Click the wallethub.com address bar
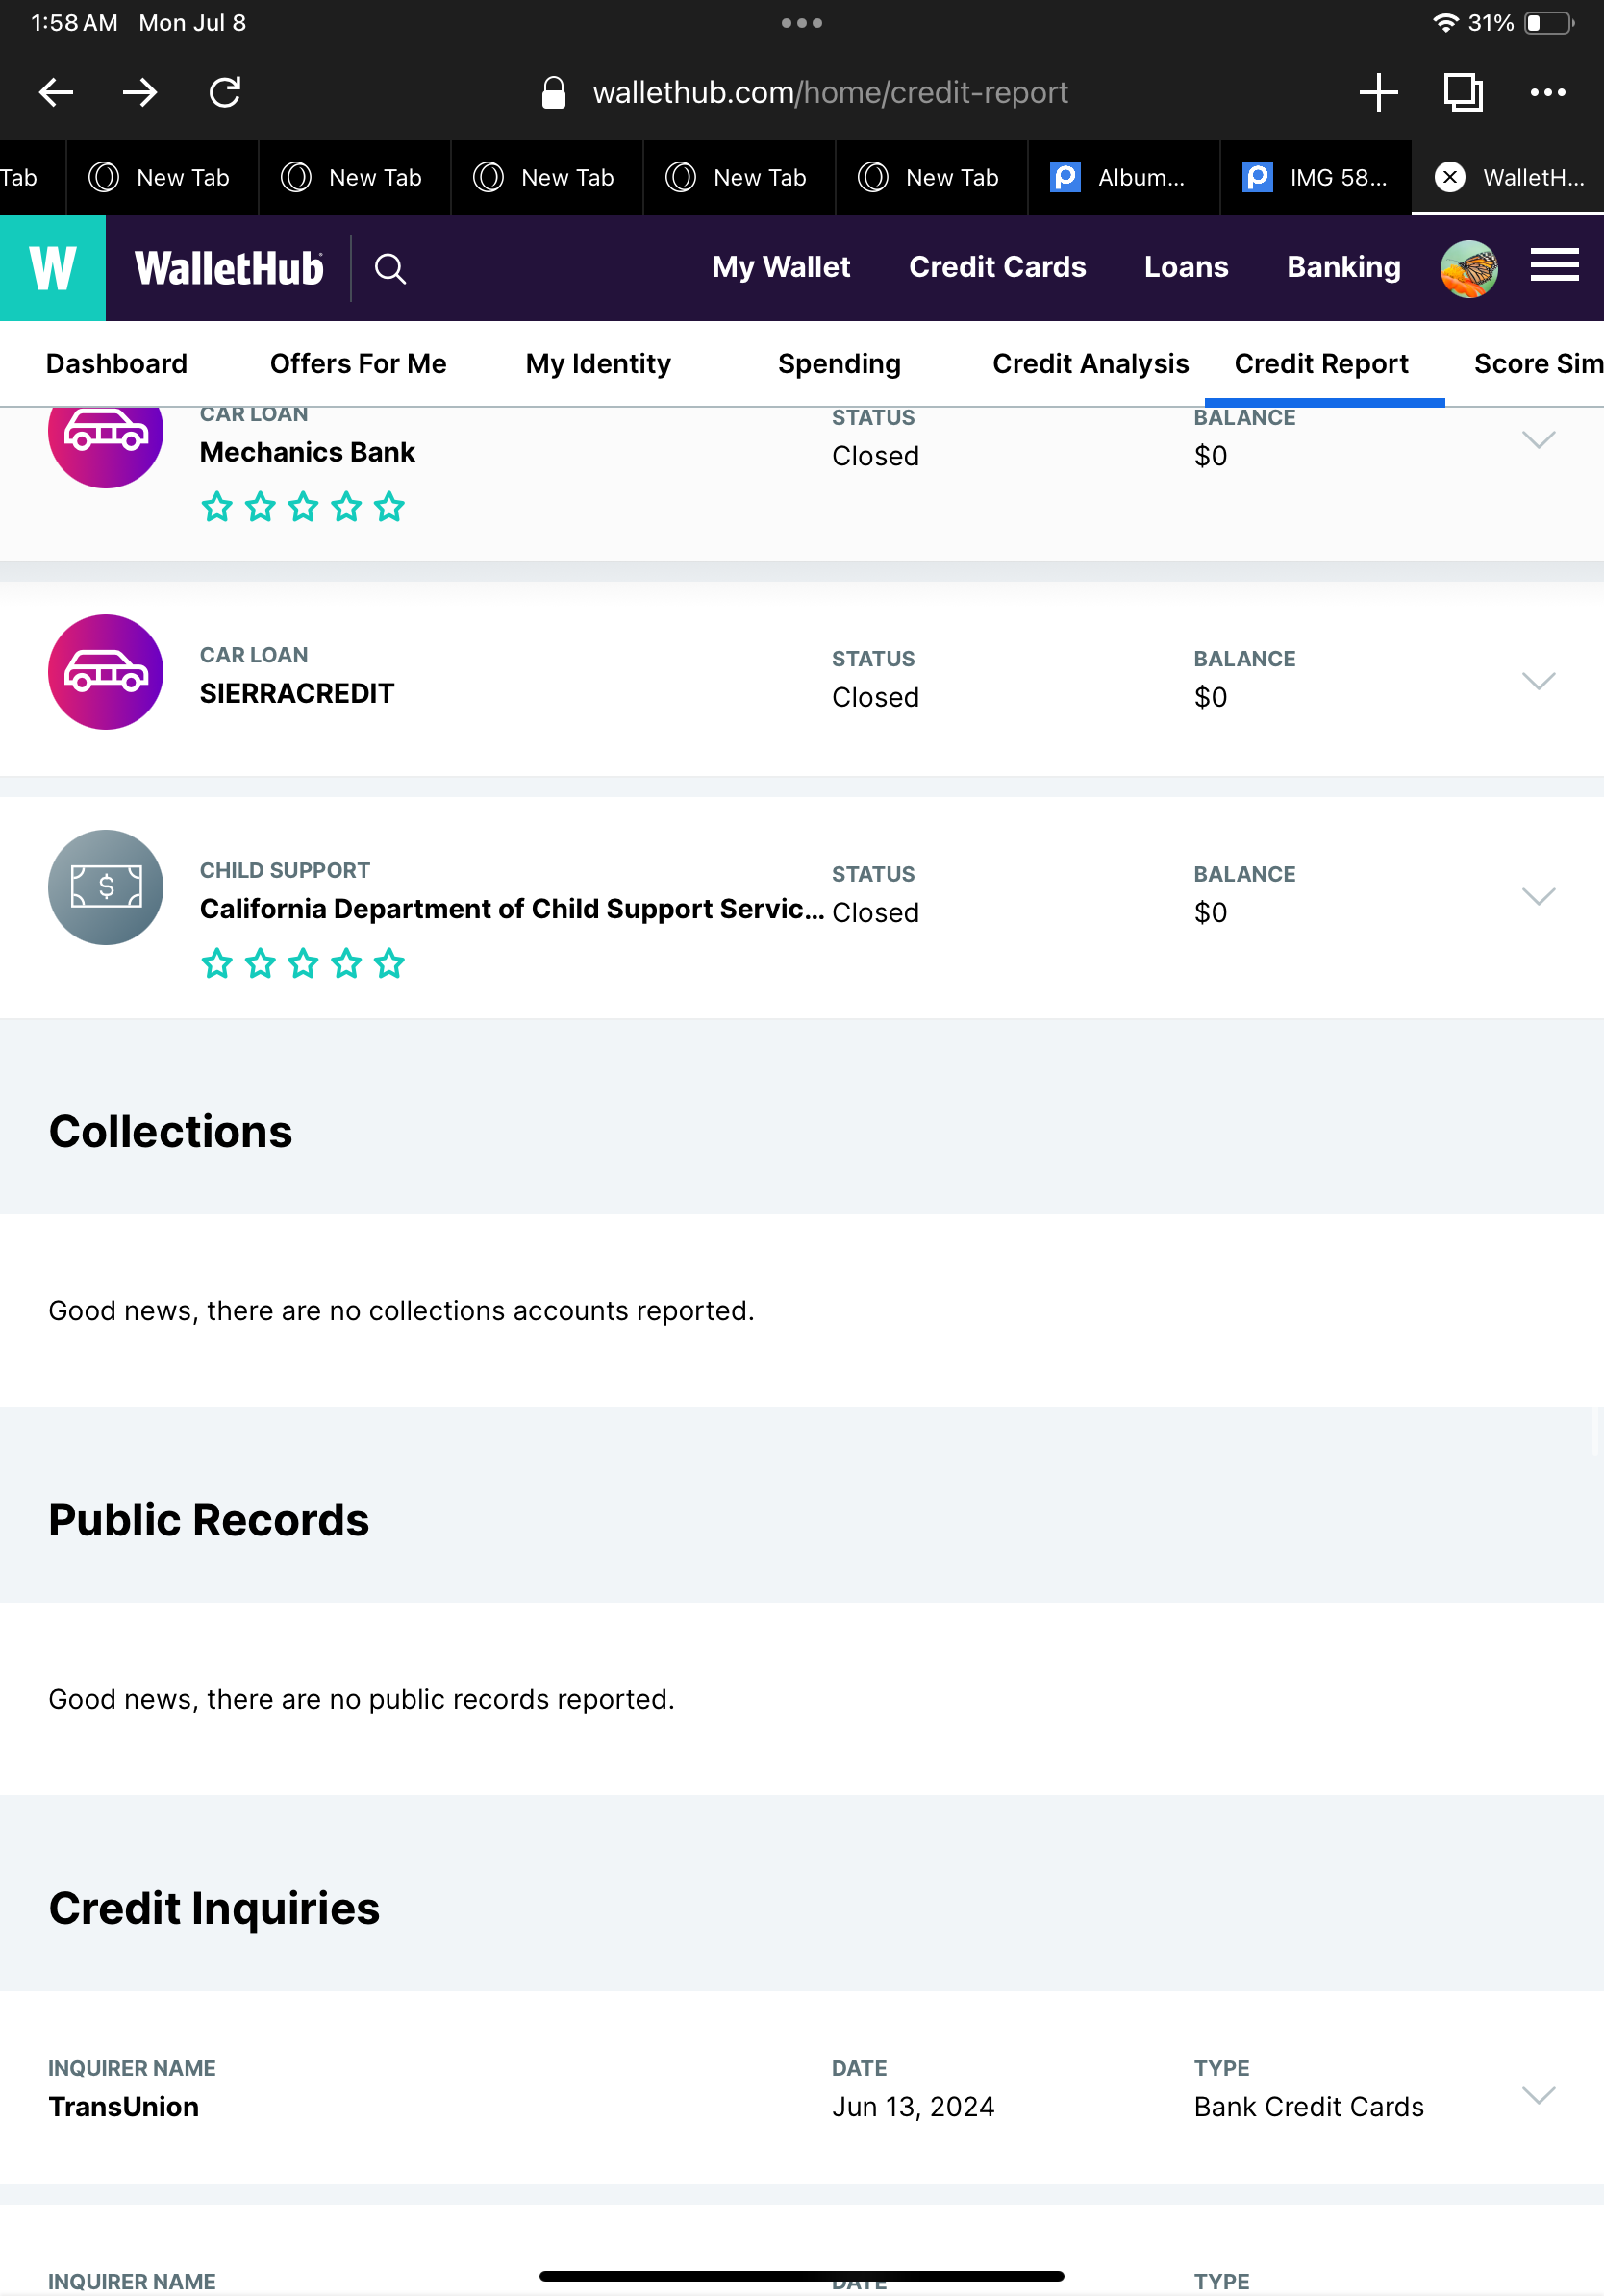 click(830, 93)
